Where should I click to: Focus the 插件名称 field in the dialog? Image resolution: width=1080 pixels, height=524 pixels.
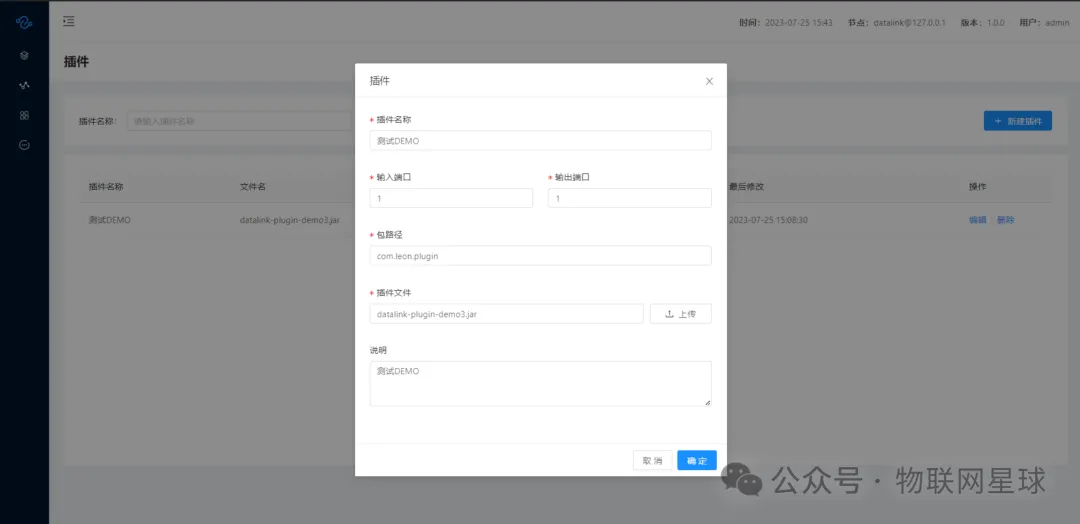[540, 141]
